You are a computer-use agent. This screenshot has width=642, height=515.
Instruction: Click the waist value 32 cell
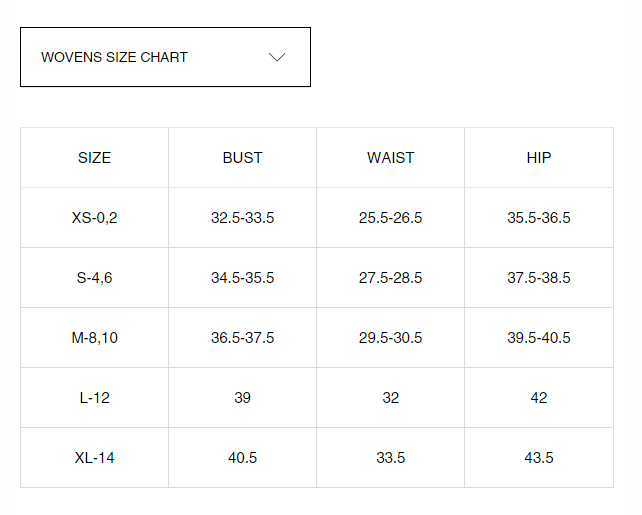pyautogui.click(x=390, y=398)
